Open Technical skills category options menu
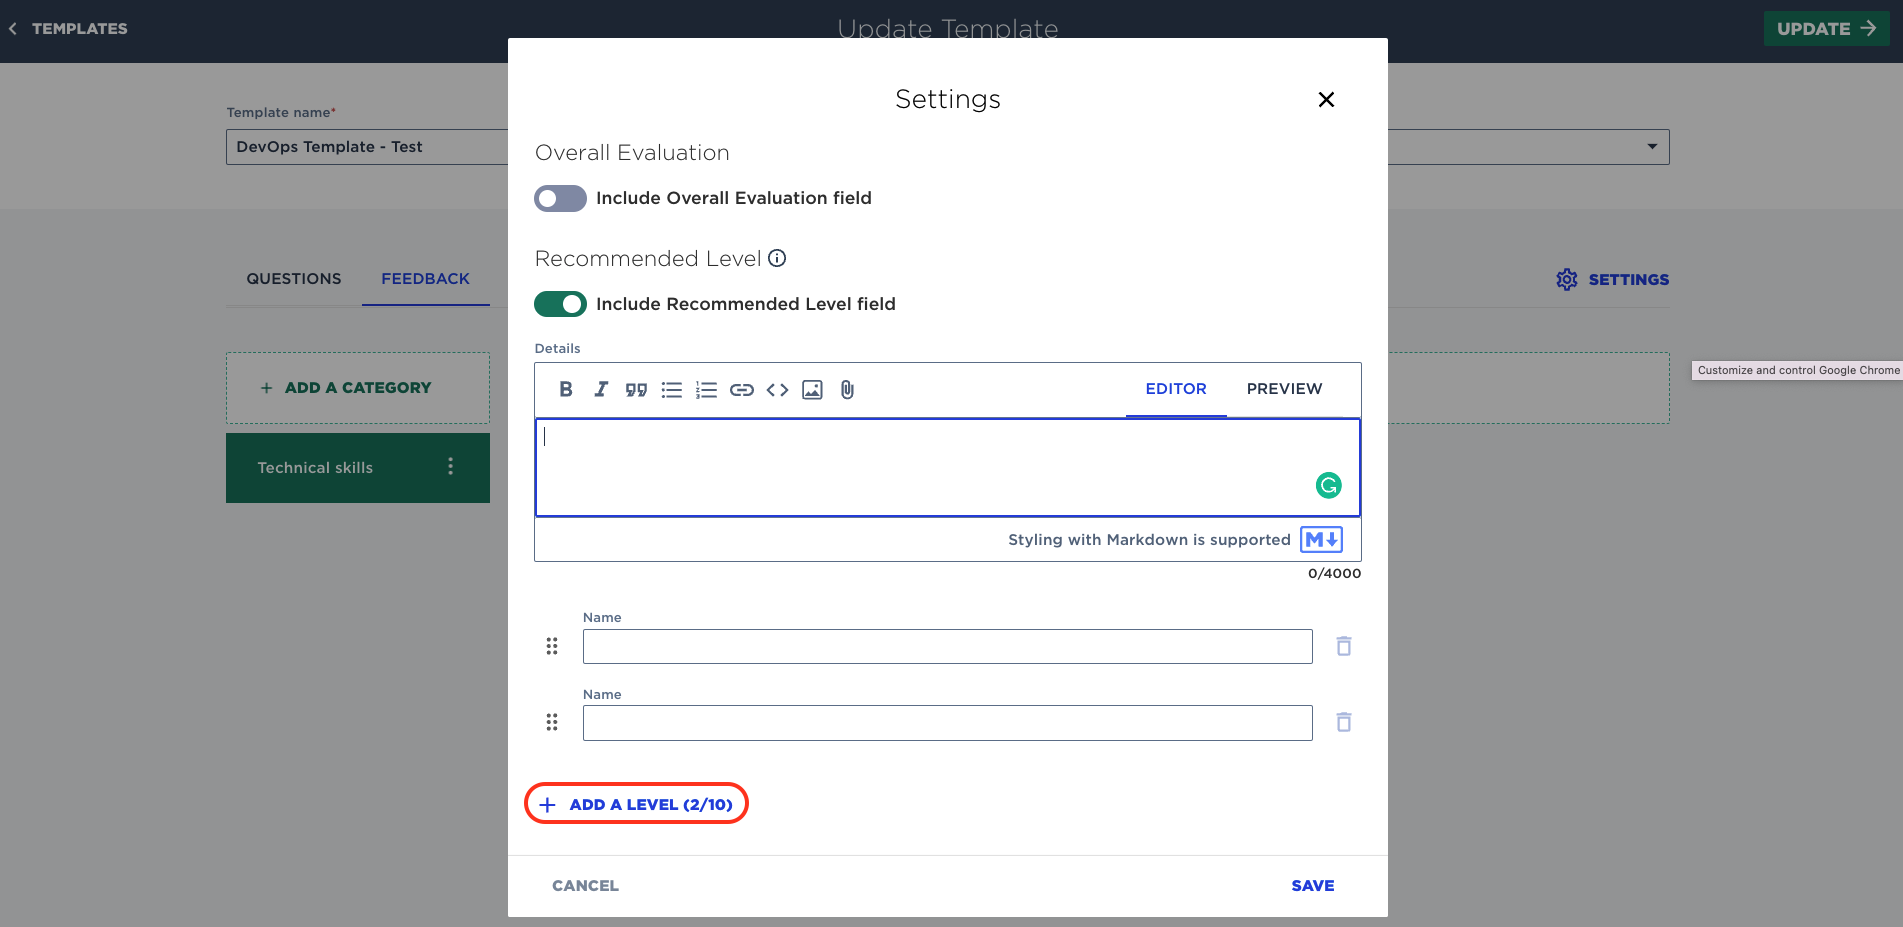Image resolution: width=1903 pixels, height=927 pixels. coord(451,467)
